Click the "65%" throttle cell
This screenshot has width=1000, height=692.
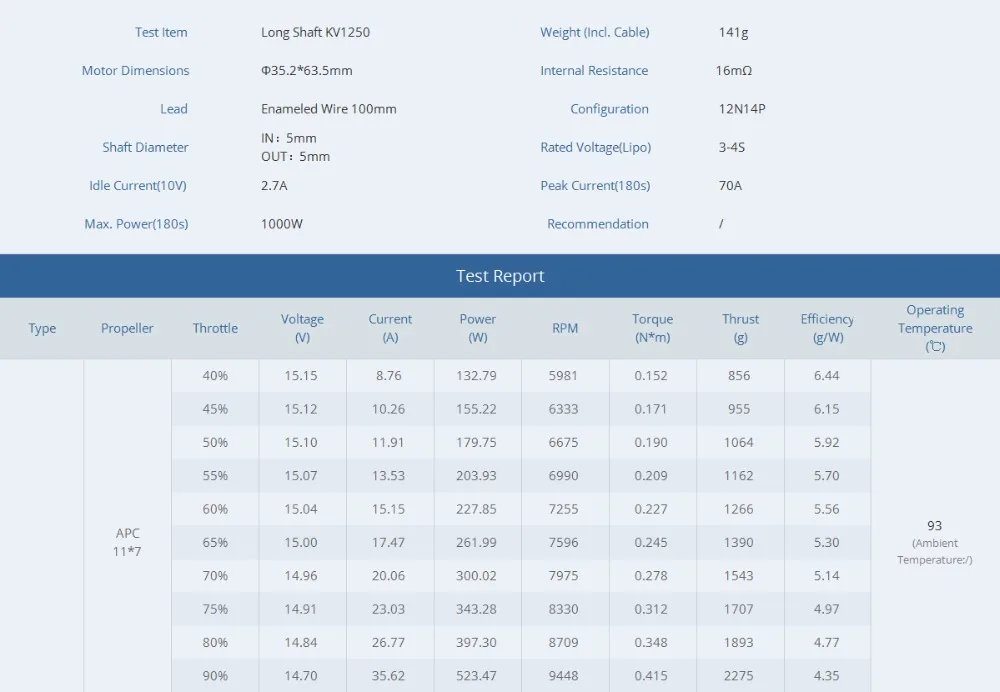(x=215, y=542)
